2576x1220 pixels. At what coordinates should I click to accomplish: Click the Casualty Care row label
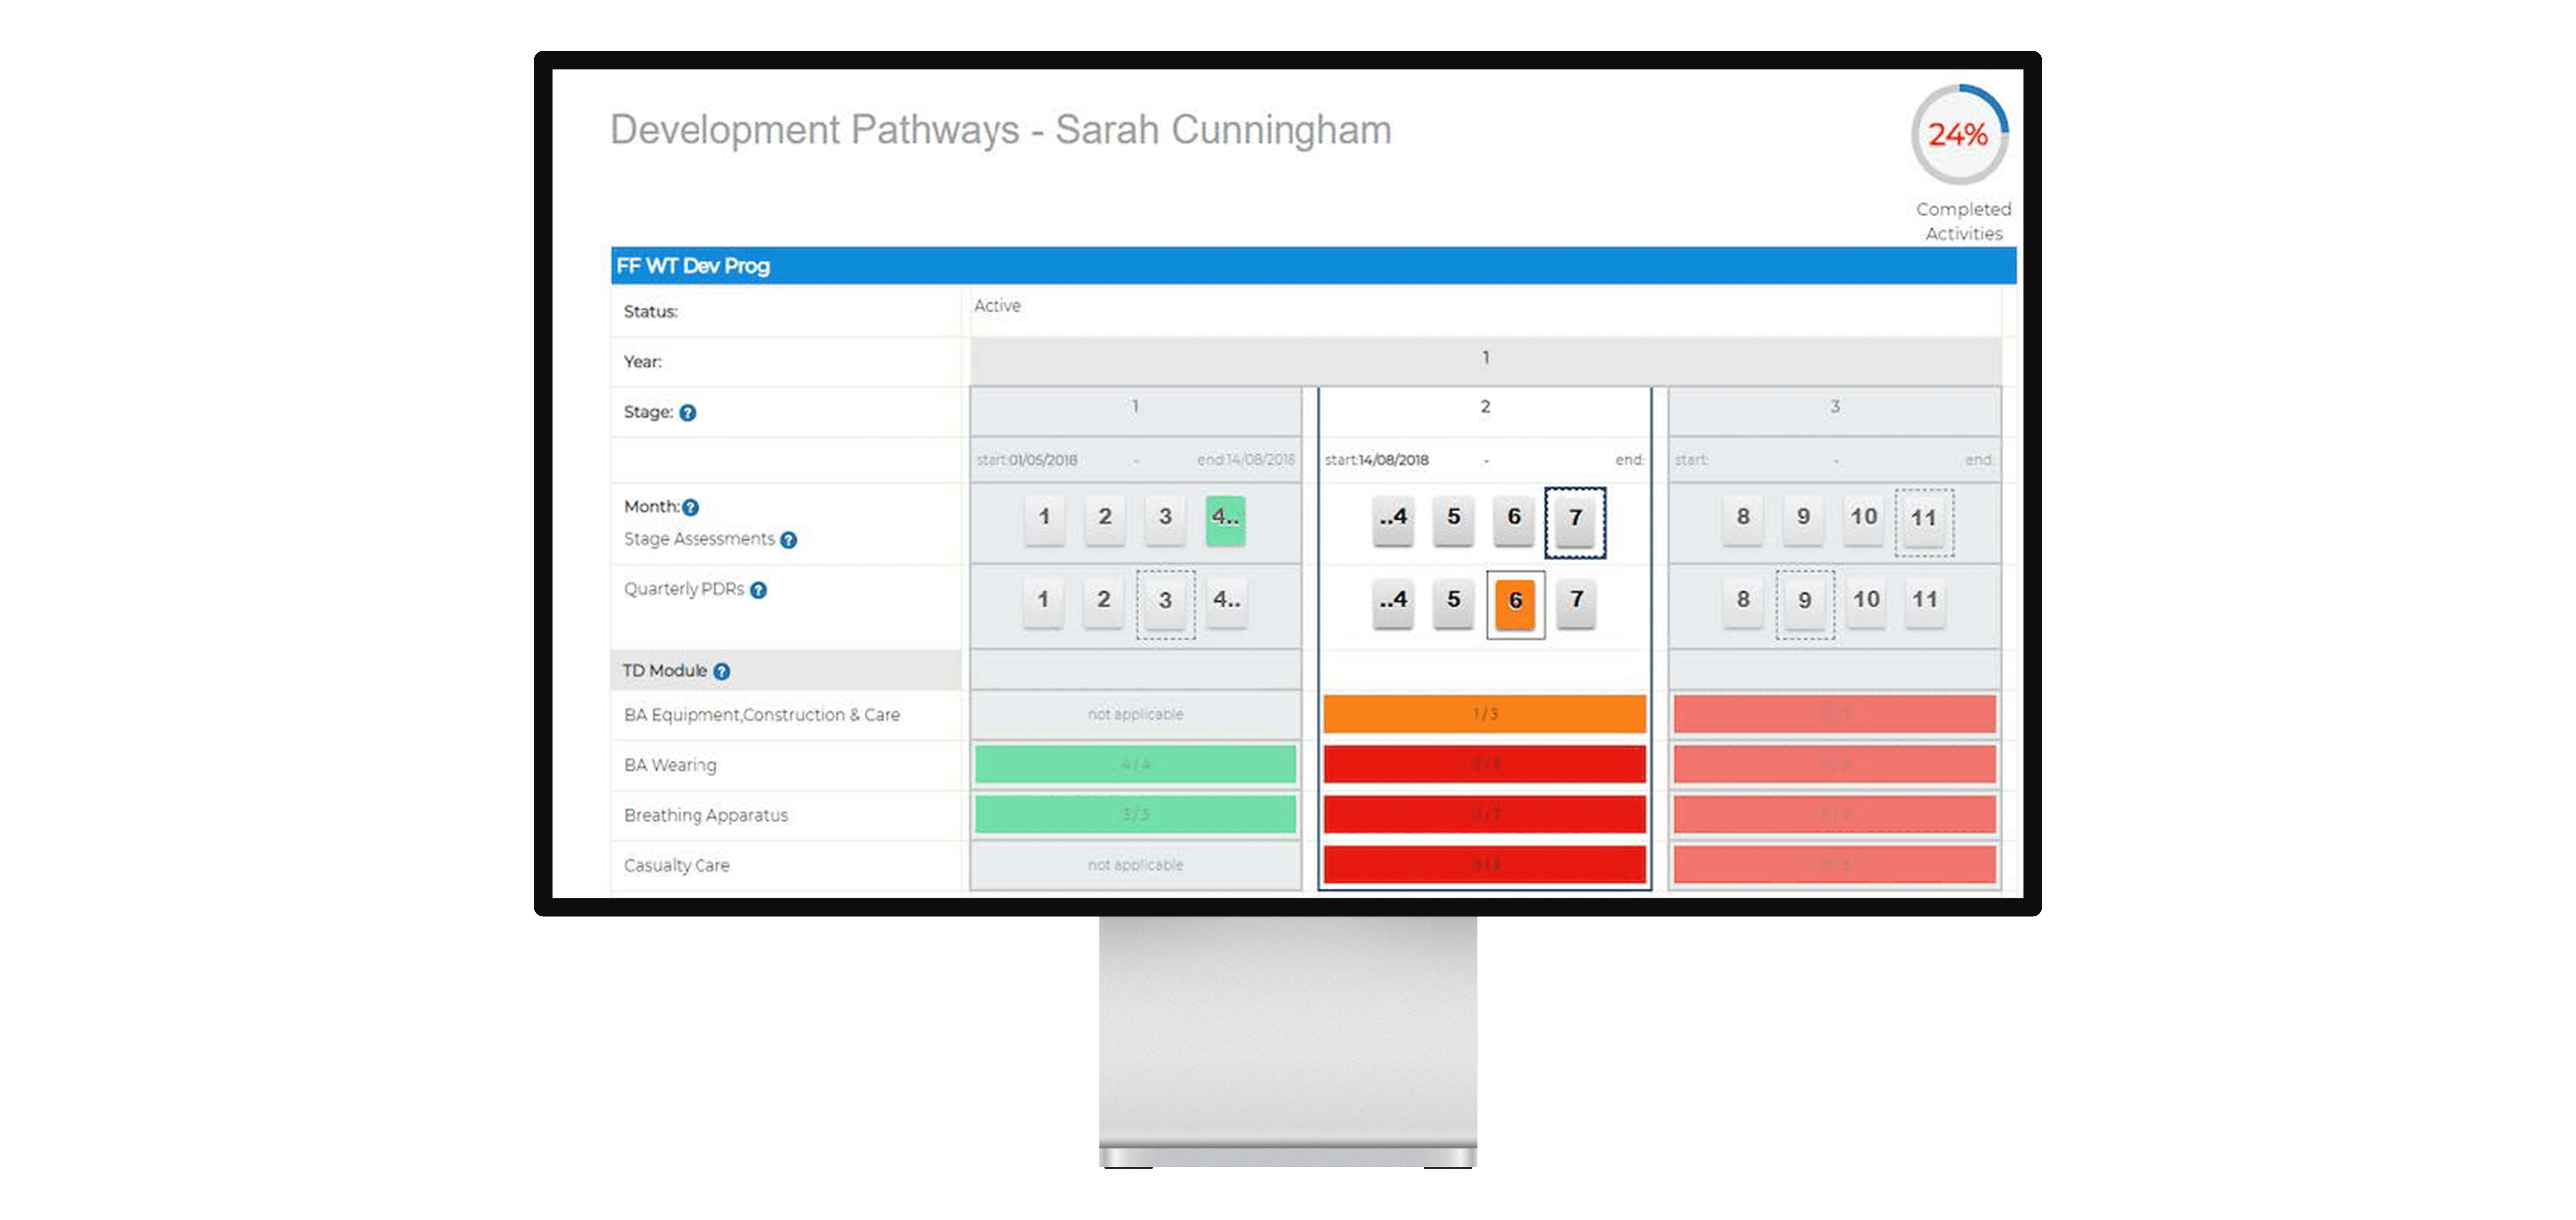(676, 866)
